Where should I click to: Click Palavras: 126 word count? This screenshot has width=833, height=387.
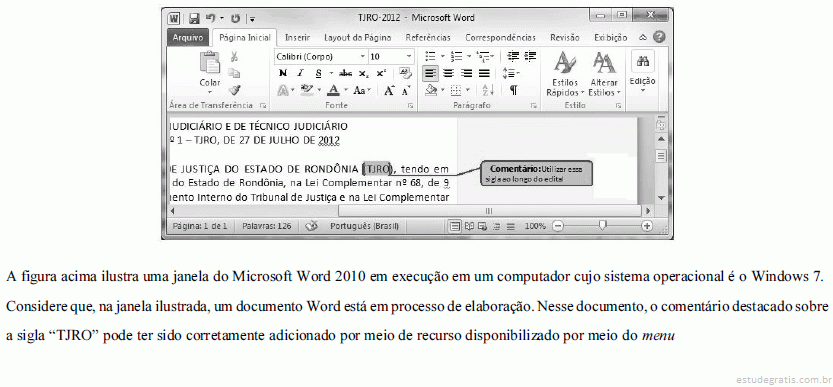pos(267,226)
